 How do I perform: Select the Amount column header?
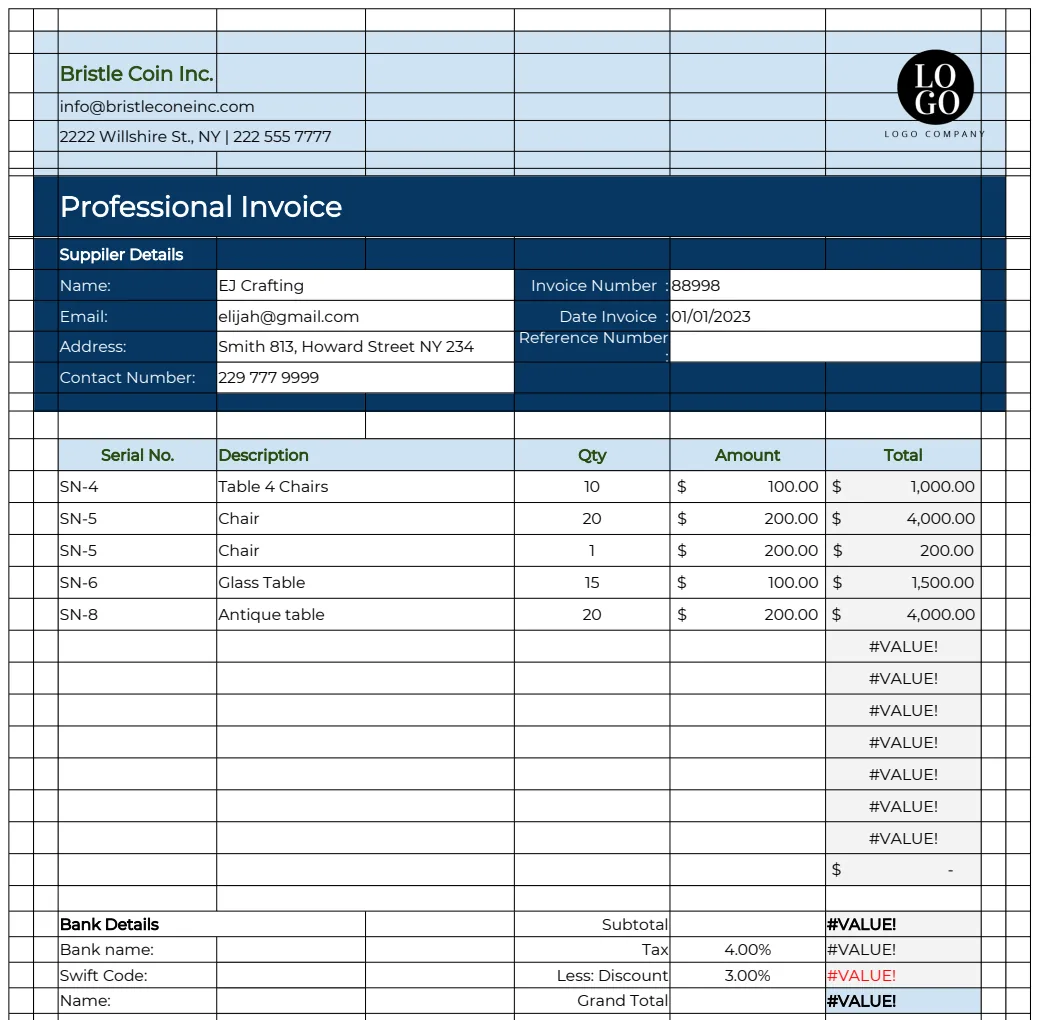pos(747,455)
